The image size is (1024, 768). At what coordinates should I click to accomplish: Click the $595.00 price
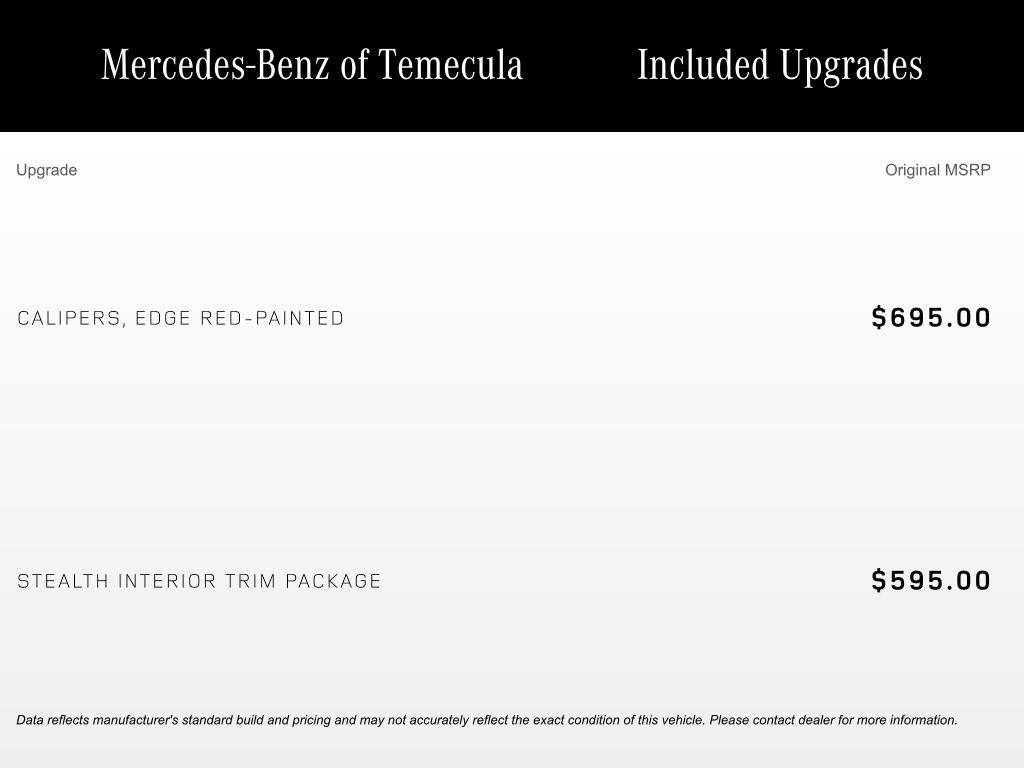(931, 581)
